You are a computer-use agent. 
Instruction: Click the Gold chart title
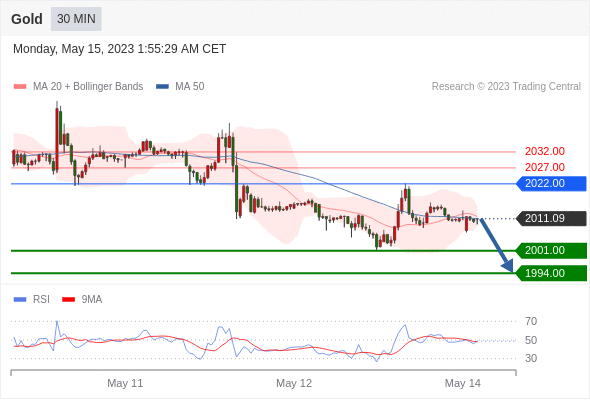[27, 19]
